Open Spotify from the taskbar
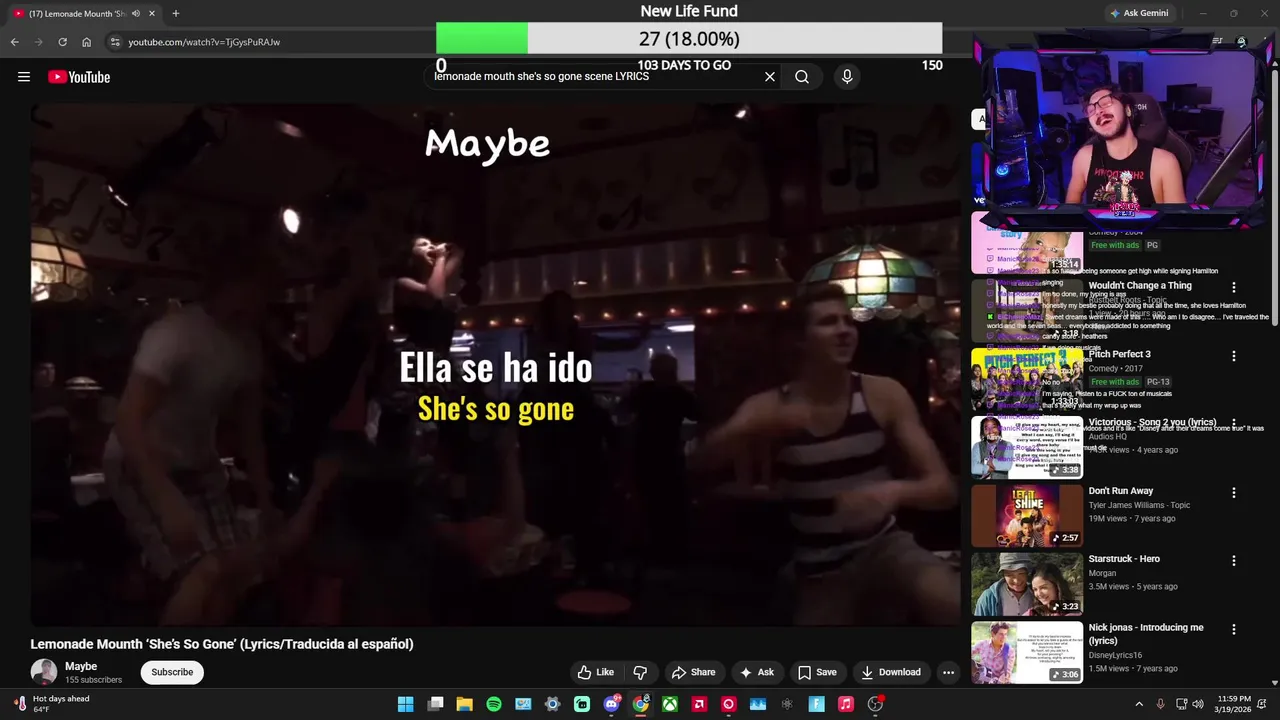Viewport: 1280px width, 720px height. click(x=494, y=704)
